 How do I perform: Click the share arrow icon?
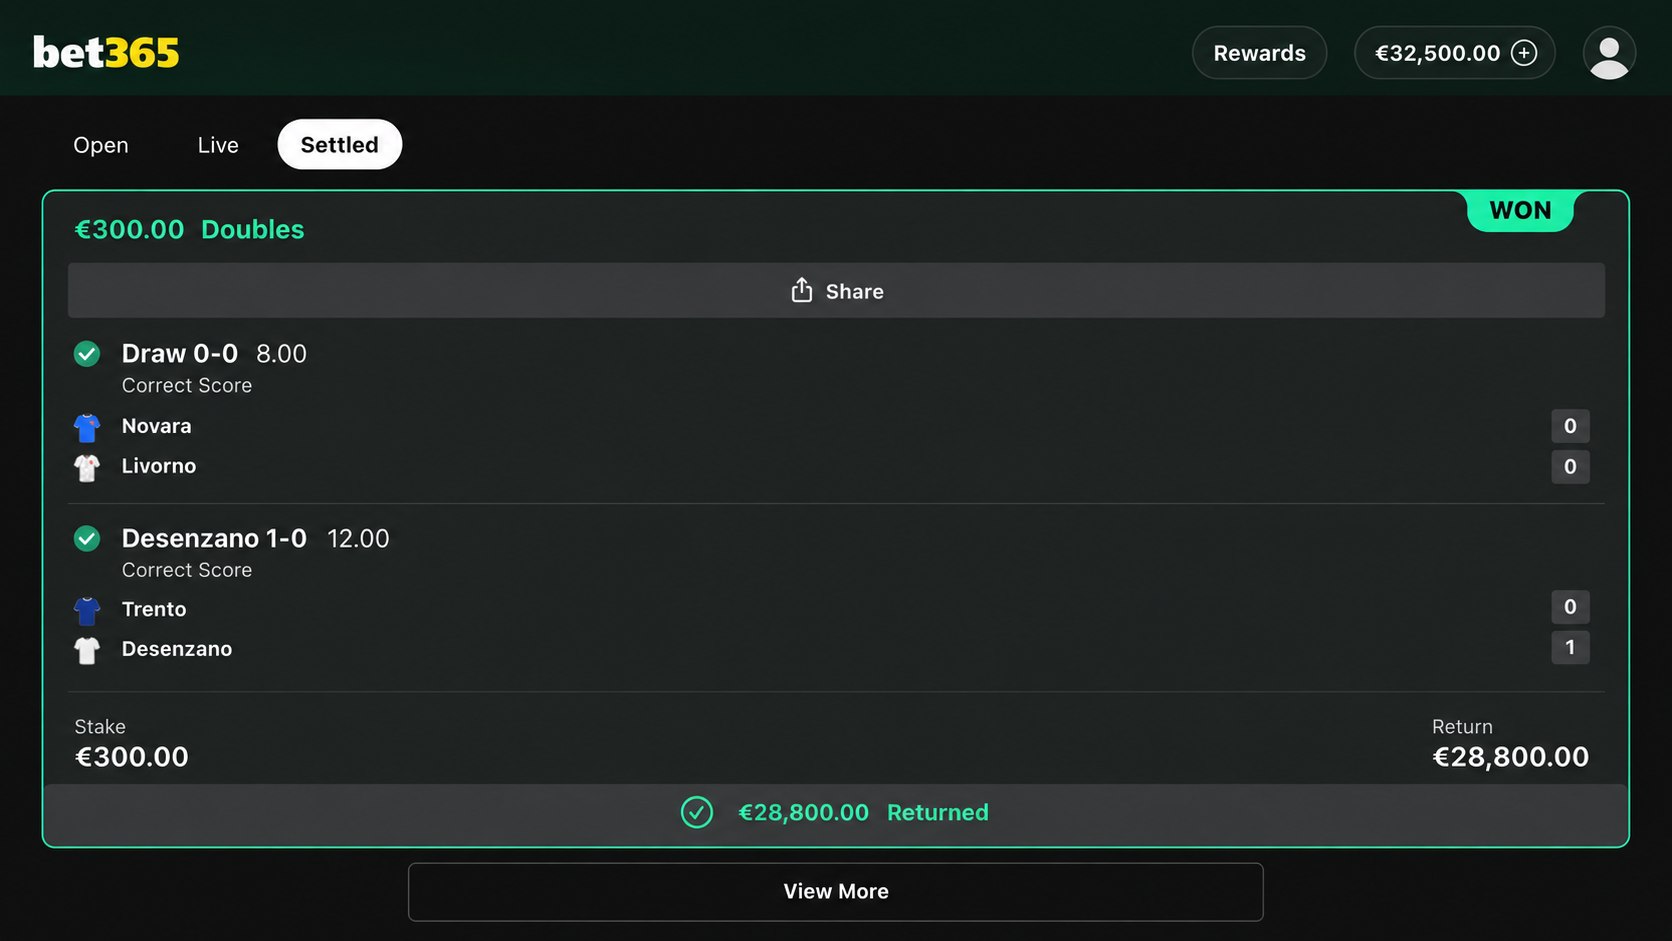[802, 290]
